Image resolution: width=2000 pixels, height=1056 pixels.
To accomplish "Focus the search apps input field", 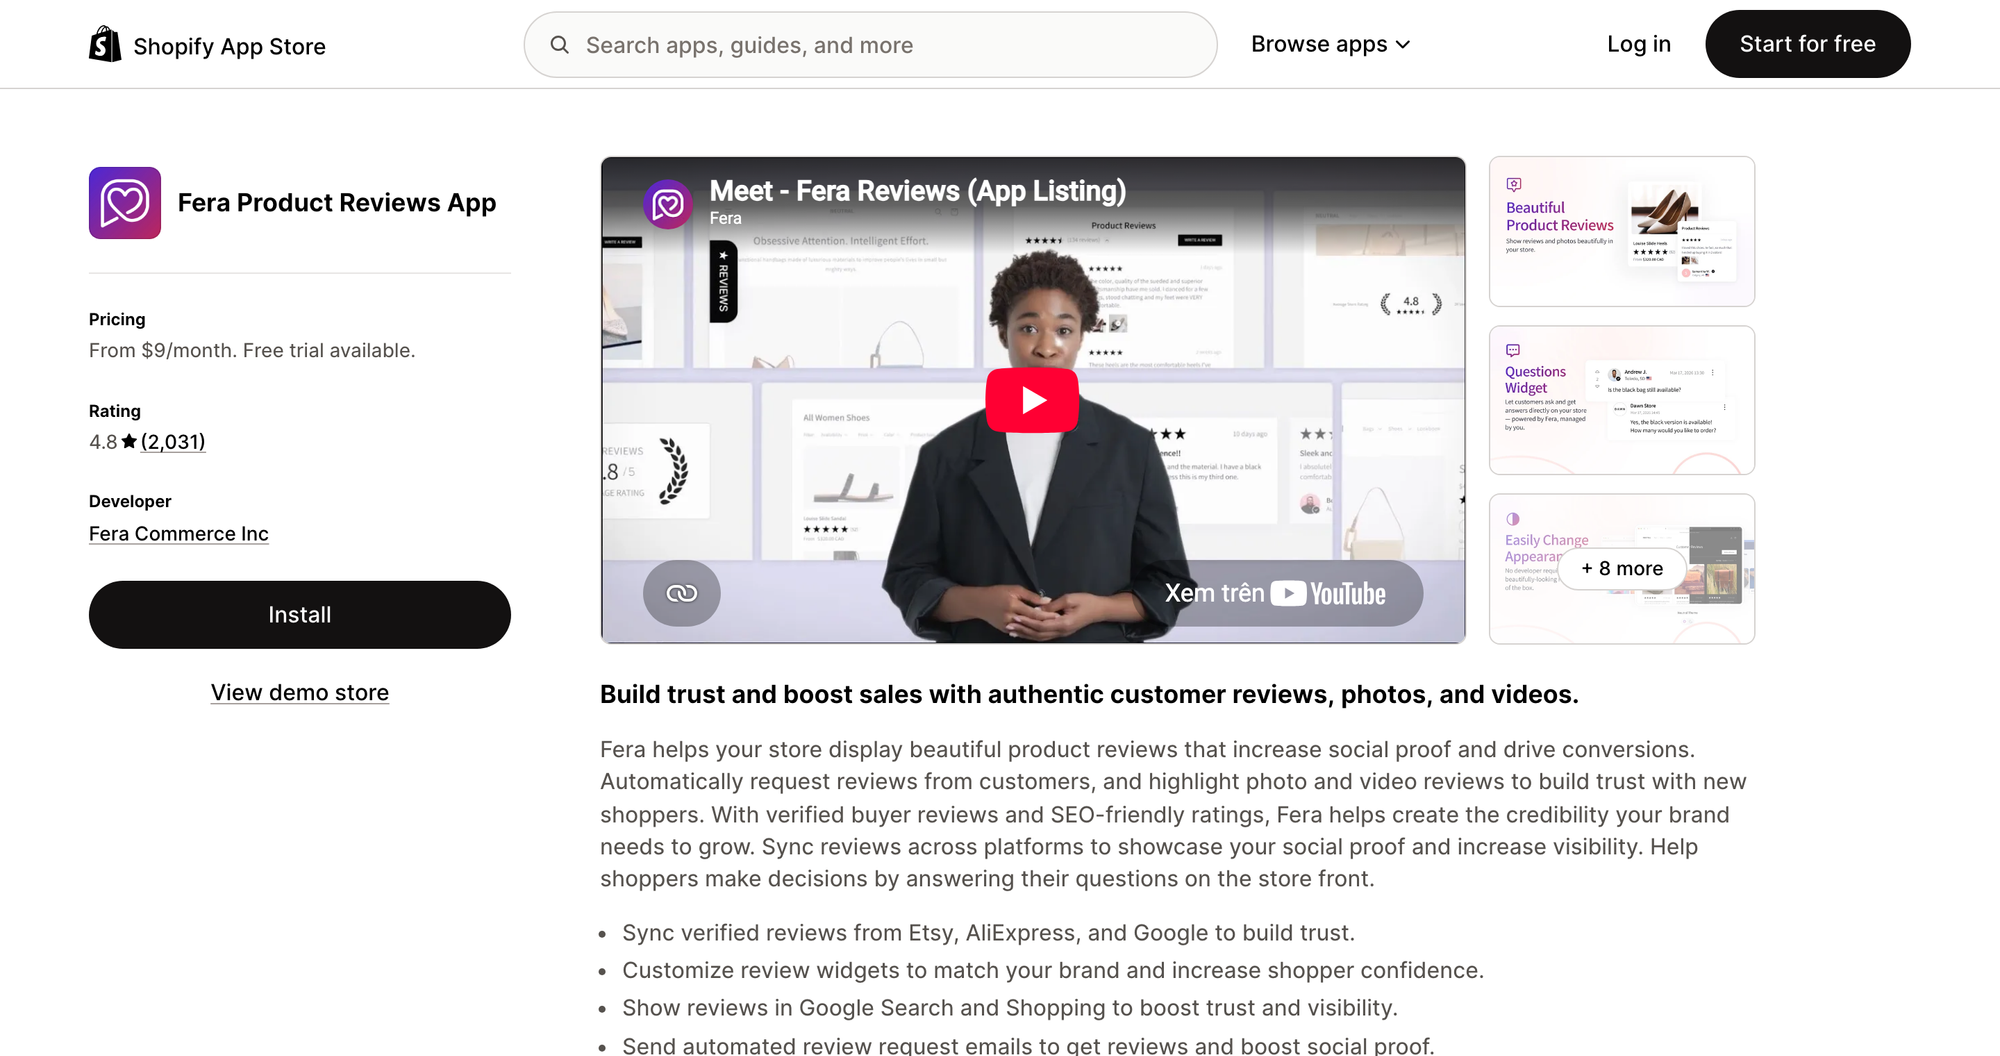I will click(x=870, y=45).
